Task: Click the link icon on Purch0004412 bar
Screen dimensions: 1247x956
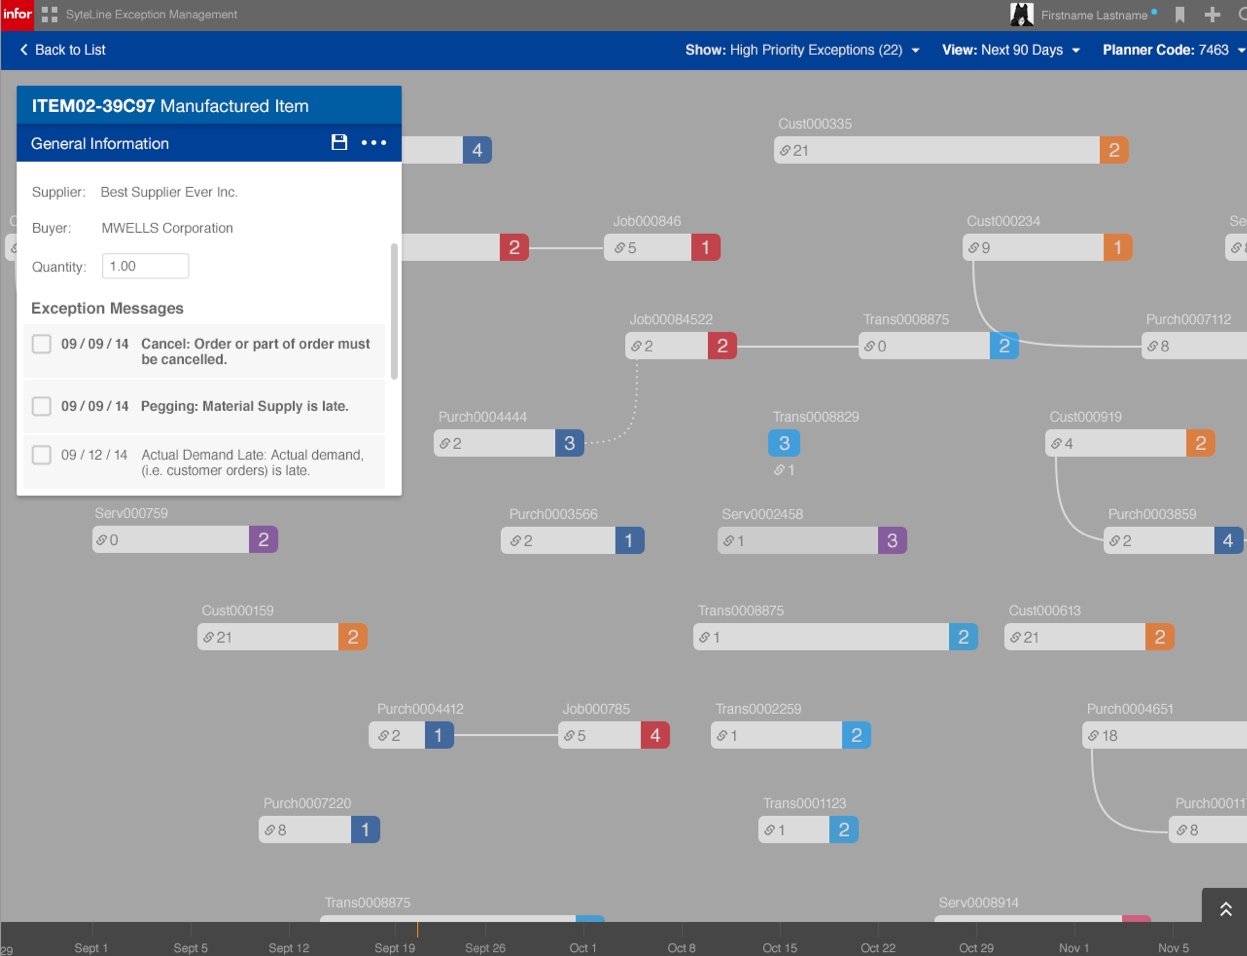Action: point(383,736)
